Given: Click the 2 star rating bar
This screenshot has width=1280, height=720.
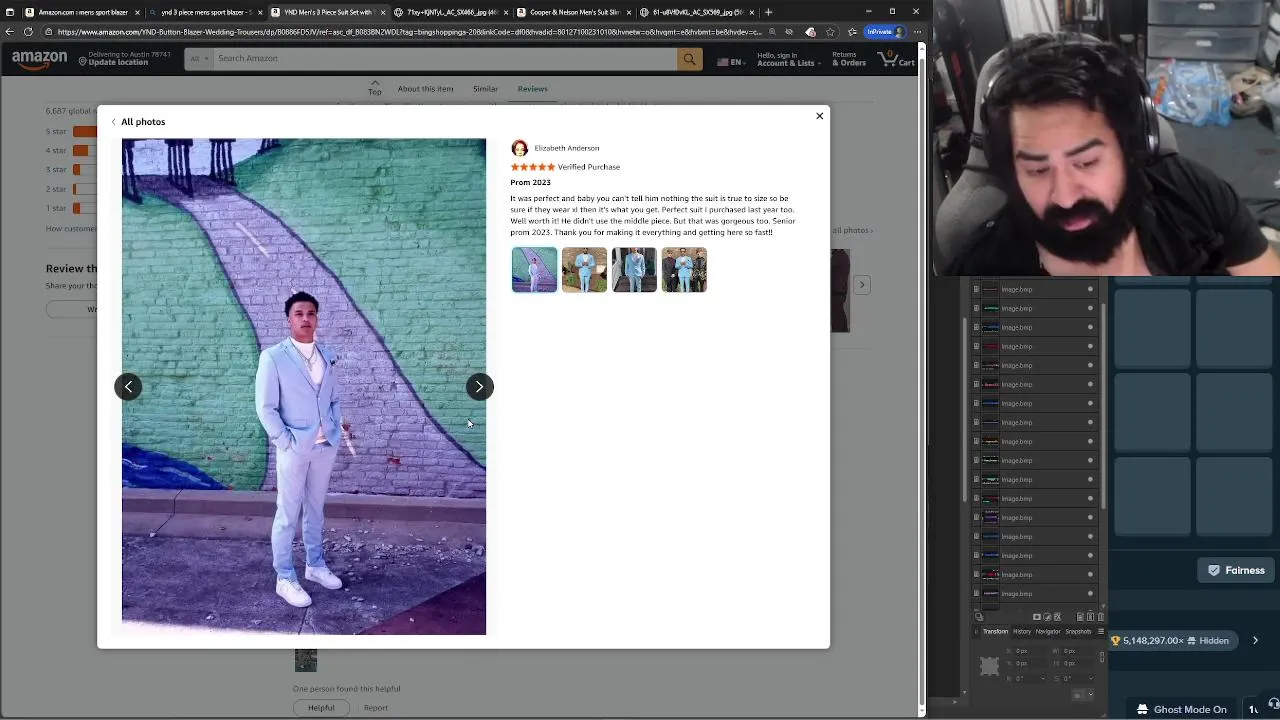Looking at the screenshot, I should pos(84,189).
